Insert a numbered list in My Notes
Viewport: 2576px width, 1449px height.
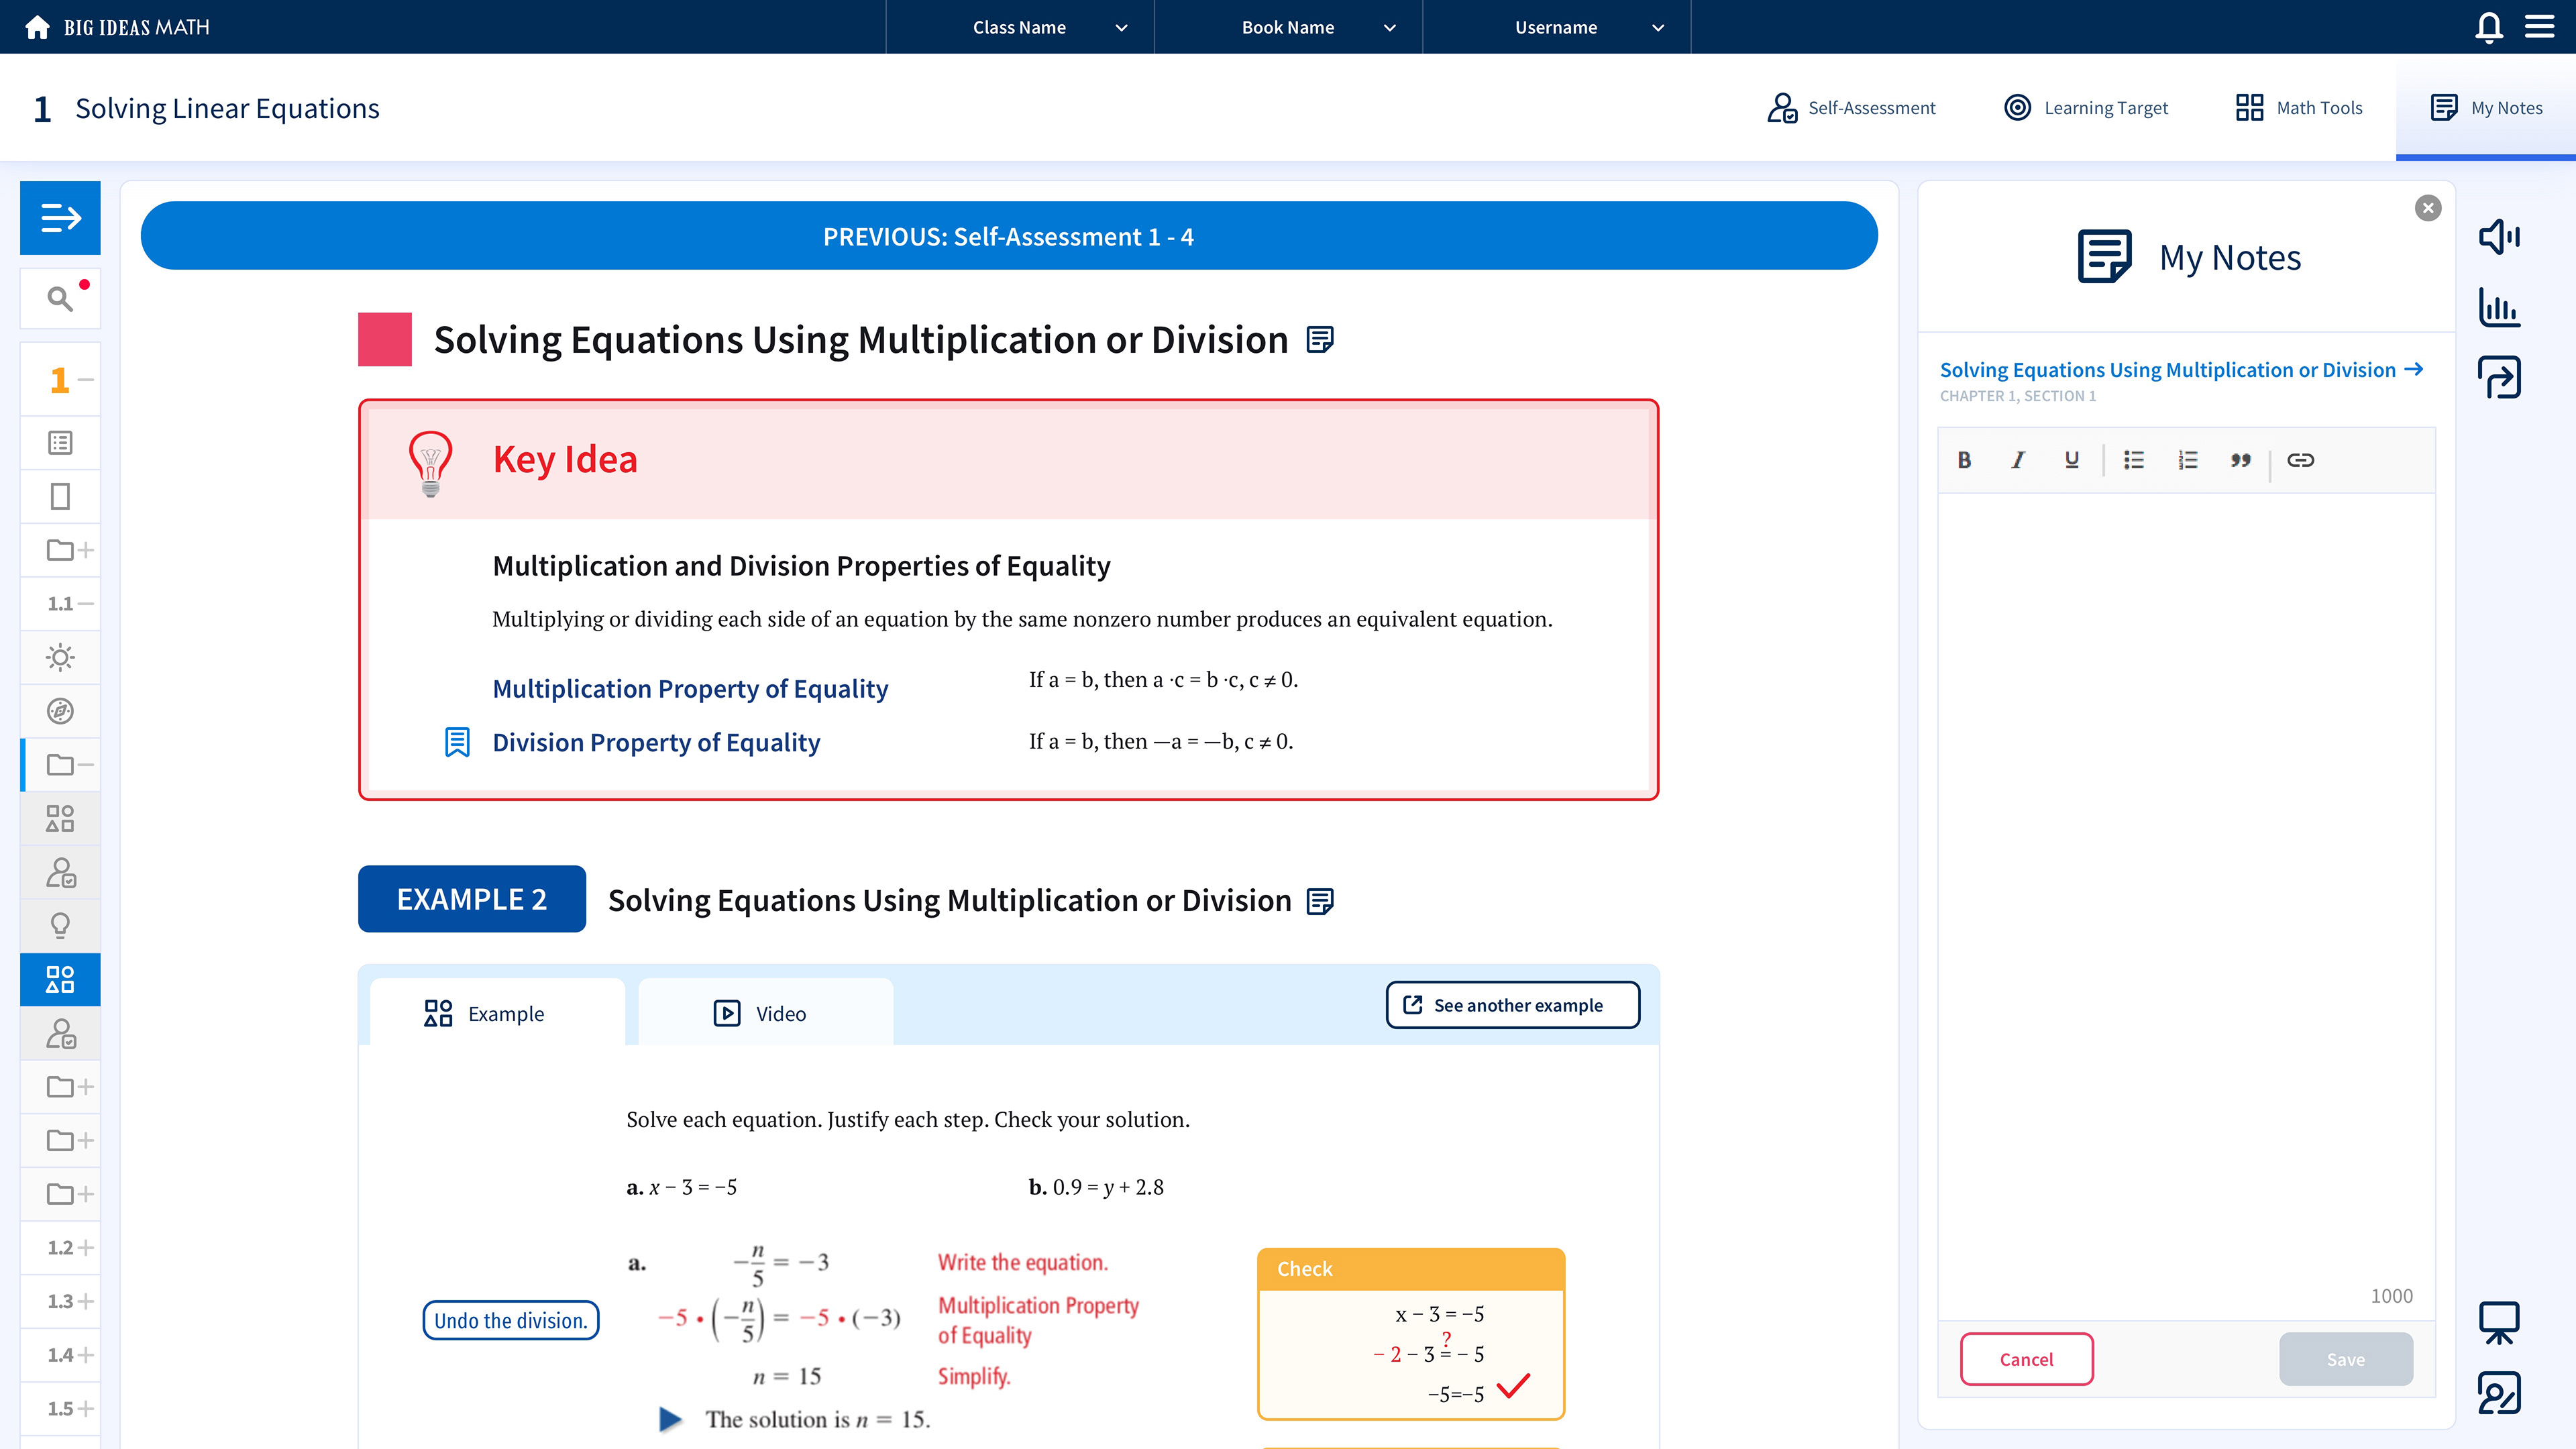[x=2188, y=460]
